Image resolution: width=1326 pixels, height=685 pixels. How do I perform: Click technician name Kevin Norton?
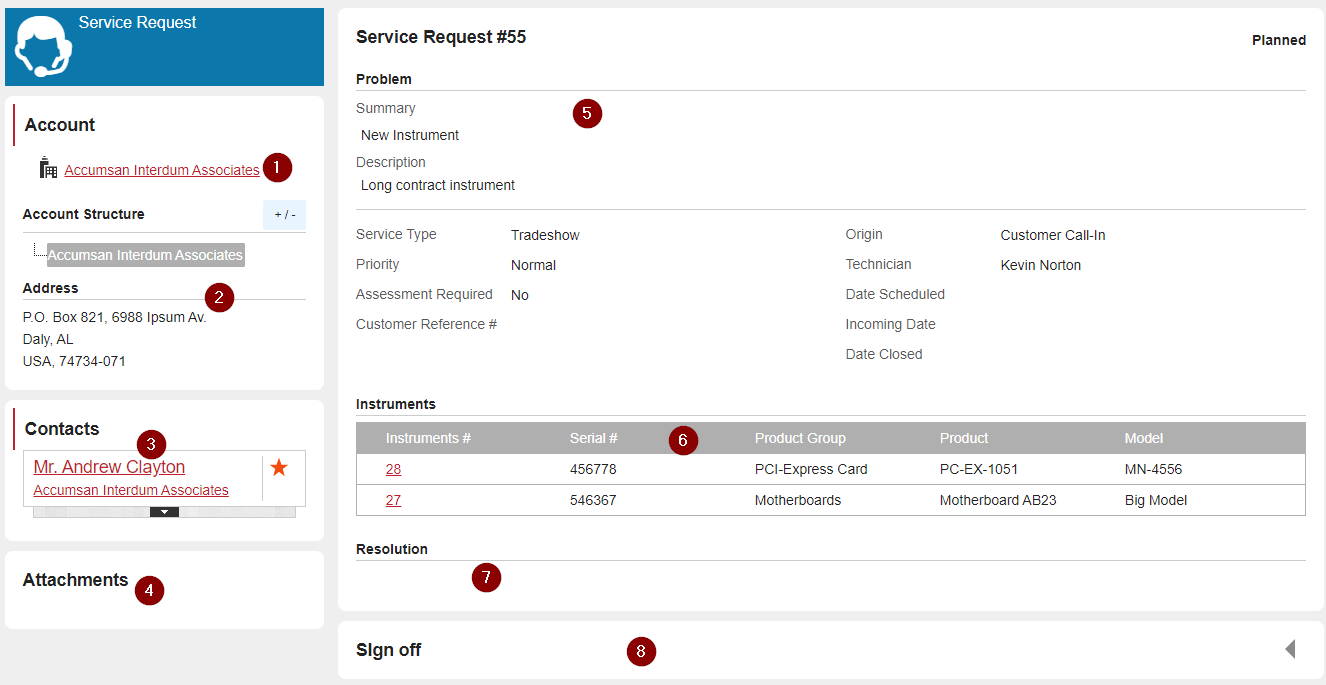coord(1041,265)
